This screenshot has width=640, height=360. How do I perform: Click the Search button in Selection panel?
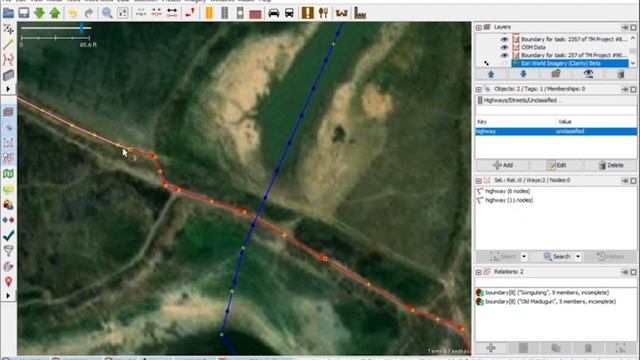click(557, 257)
